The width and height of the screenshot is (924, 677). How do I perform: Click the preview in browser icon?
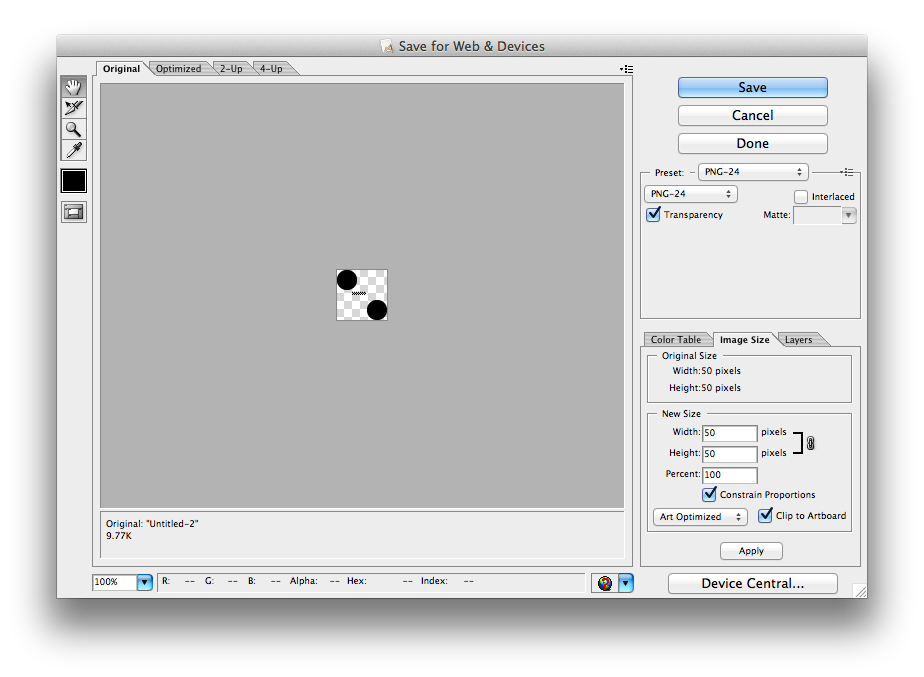[x=604, y=583]
